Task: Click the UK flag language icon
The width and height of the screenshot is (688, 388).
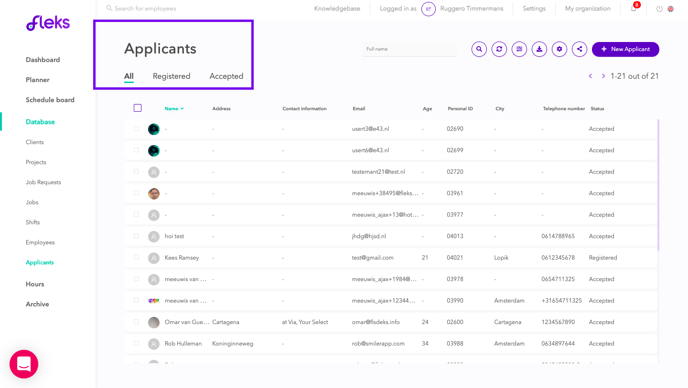Action: coord(670,9)
